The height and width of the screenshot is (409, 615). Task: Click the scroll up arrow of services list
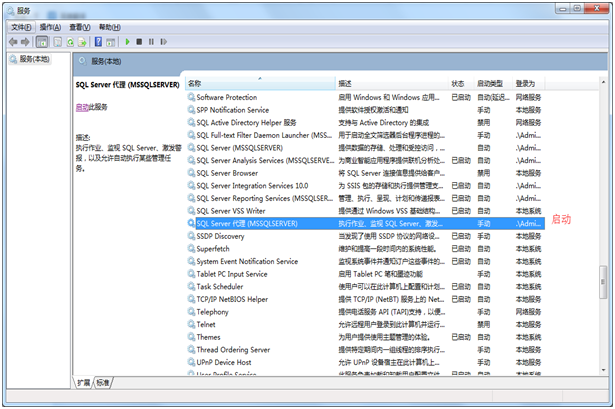point(603,82)
